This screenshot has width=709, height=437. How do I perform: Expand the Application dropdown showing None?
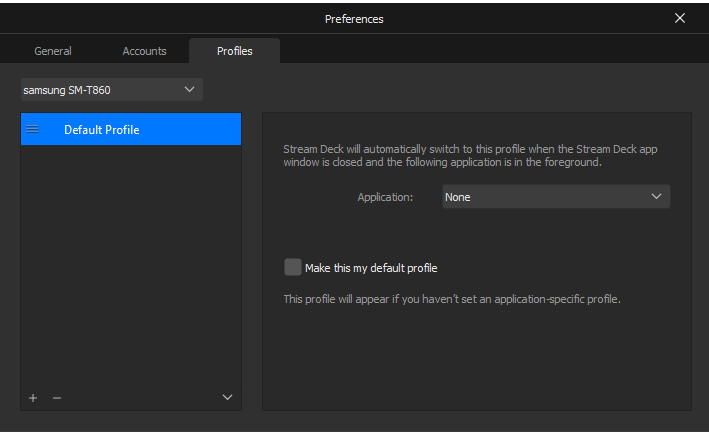(x=545, y=197)
